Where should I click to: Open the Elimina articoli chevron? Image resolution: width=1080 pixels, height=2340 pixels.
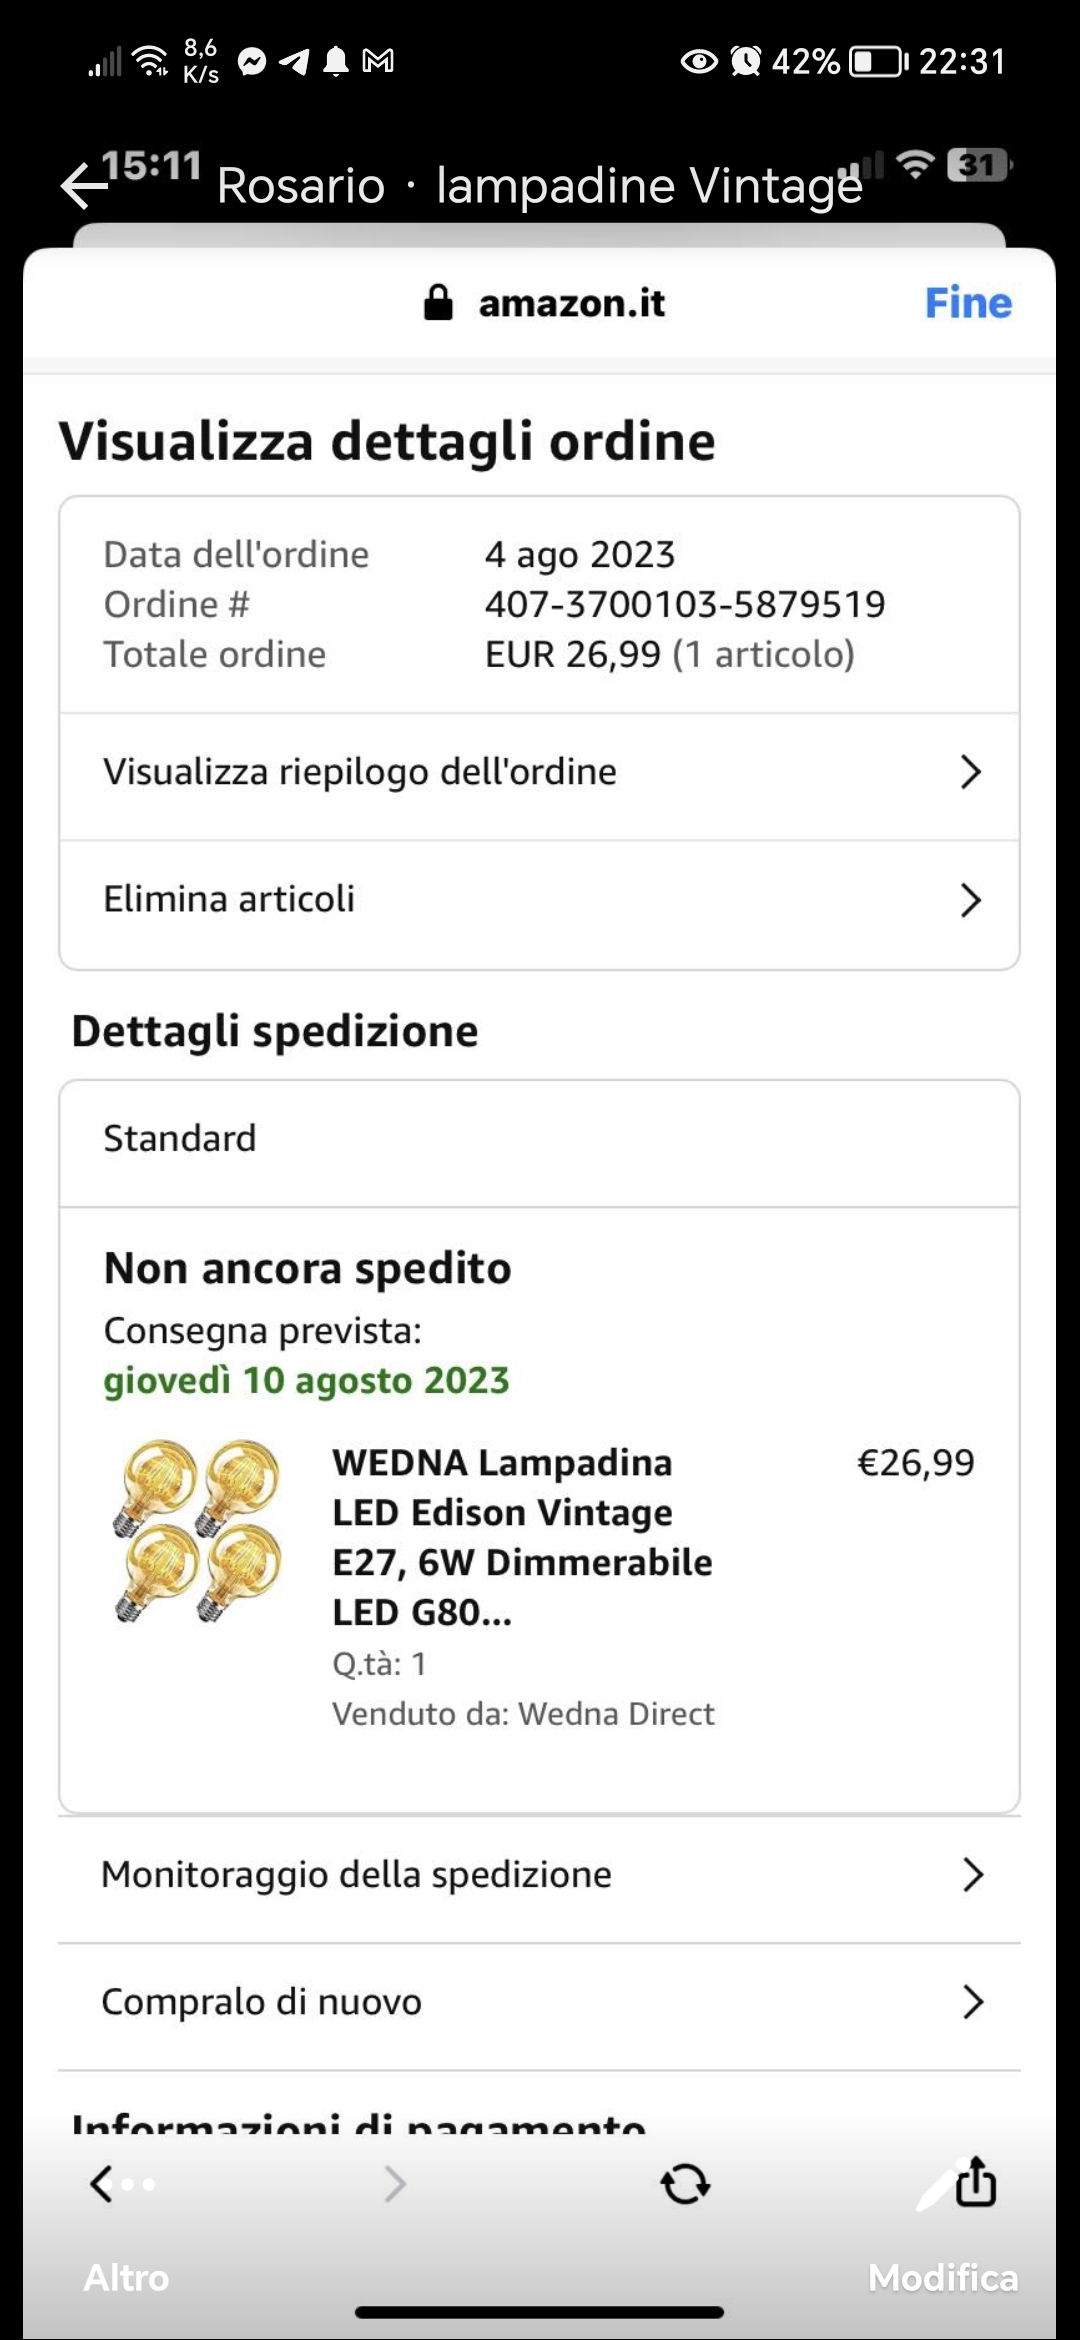click(x=970, y=900)
